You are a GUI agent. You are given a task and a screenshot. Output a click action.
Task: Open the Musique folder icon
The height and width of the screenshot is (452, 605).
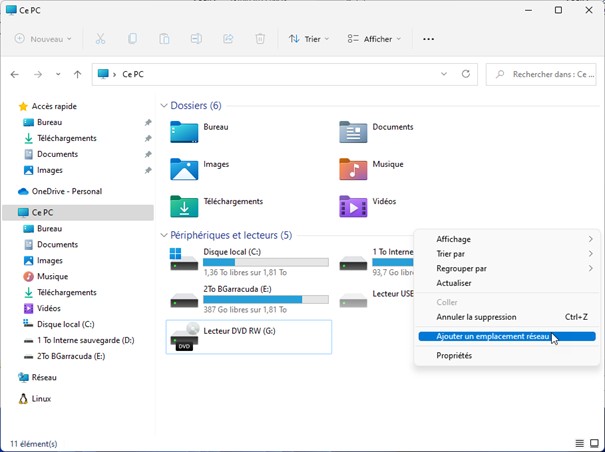pos(353,168)
